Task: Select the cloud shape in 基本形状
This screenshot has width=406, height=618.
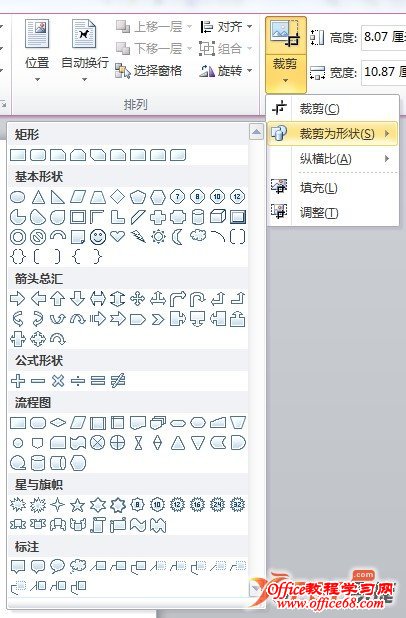Action: pos(198,236)
